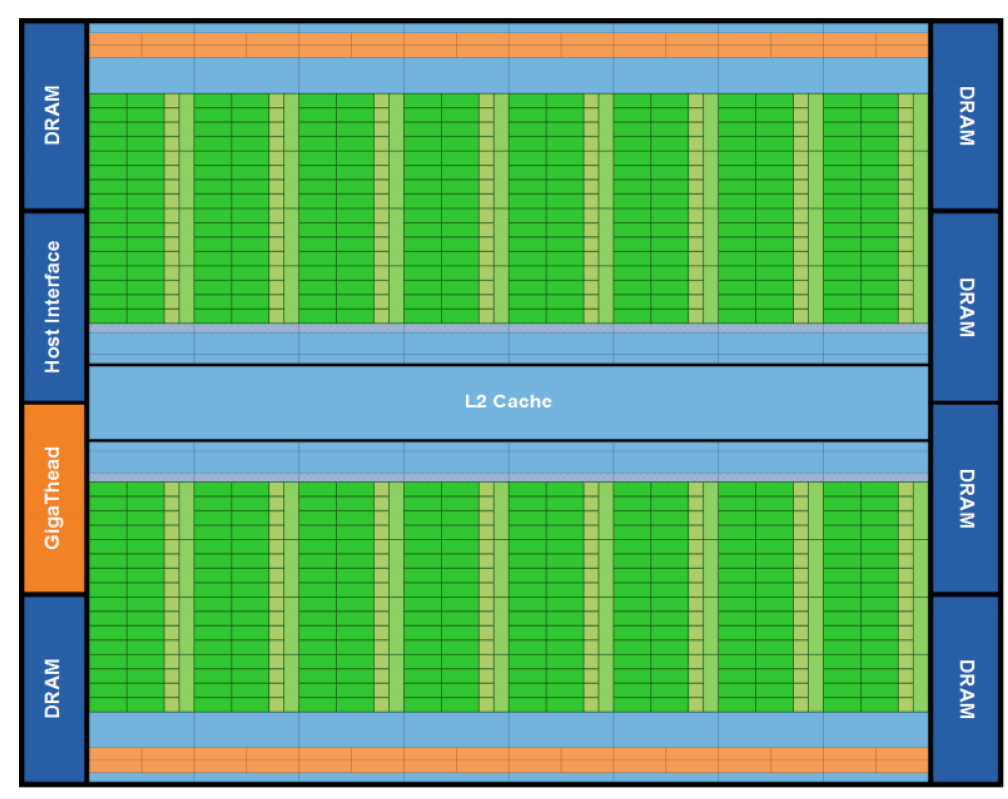Click the orange strip at the diagram's bottom

[508, 760]
